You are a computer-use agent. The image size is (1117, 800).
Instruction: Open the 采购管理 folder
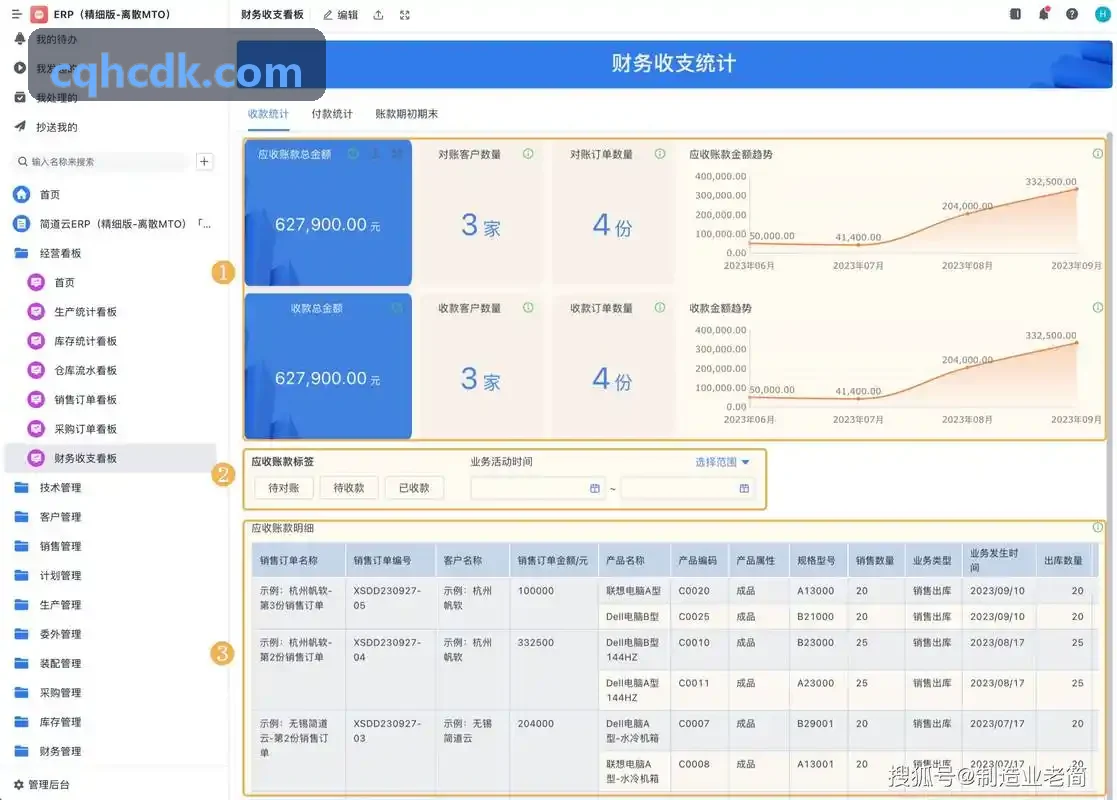[61, 692]
